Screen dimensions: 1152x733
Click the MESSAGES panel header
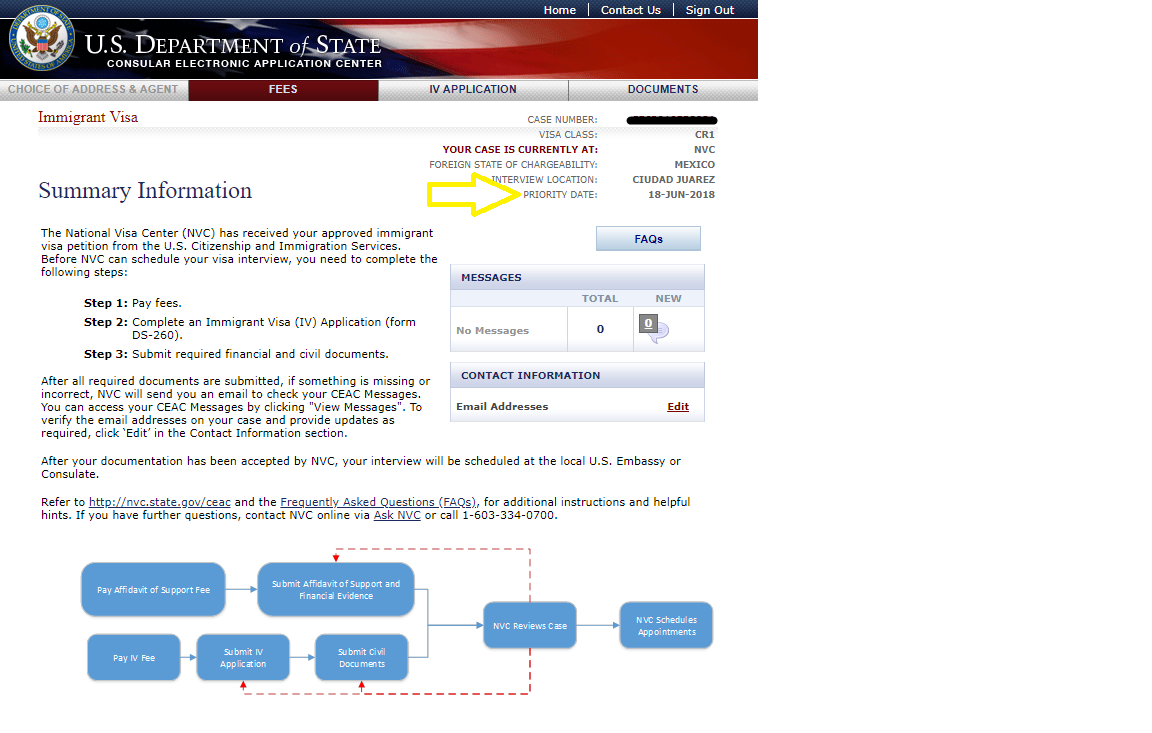coord(577,278)
